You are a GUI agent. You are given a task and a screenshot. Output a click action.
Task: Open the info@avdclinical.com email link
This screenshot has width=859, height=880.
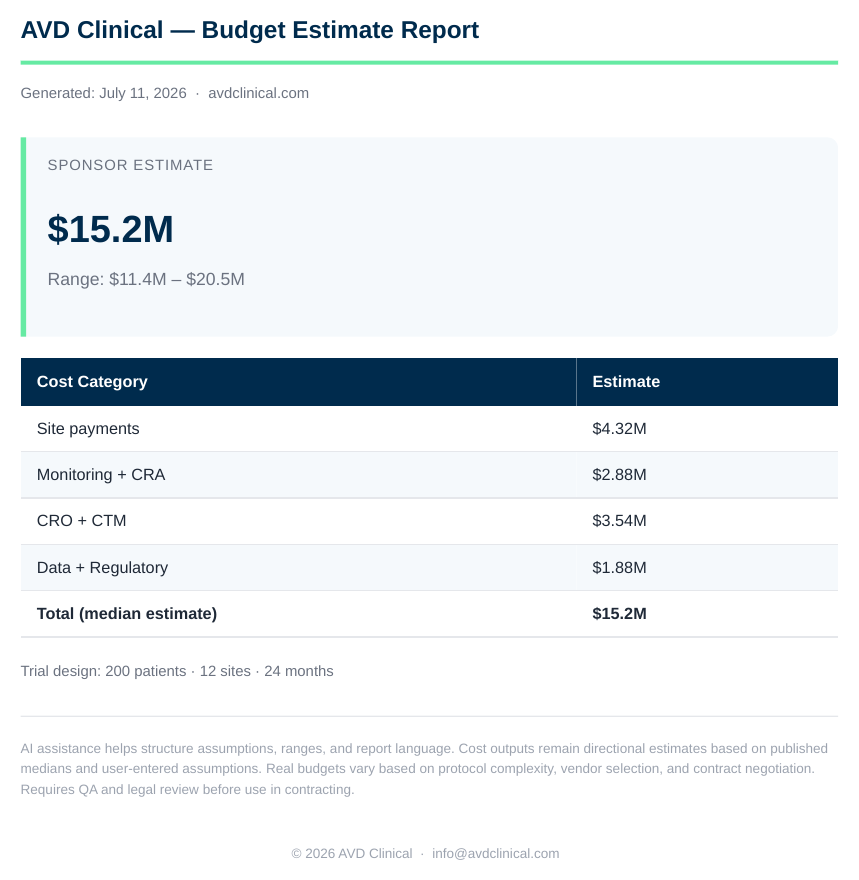[495, 854]
